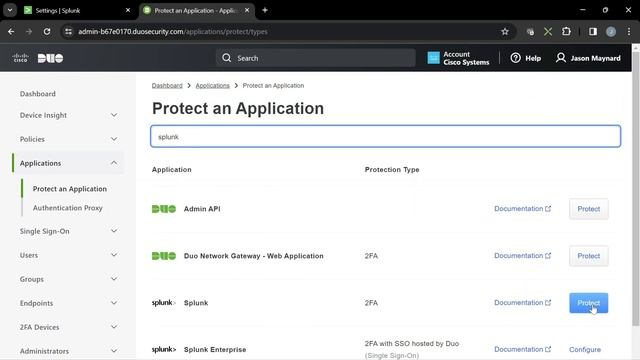The height and width of the screenshot is (360, 640).
Task: Open the browser extensions puzzle icon
Action: [566, 31]
